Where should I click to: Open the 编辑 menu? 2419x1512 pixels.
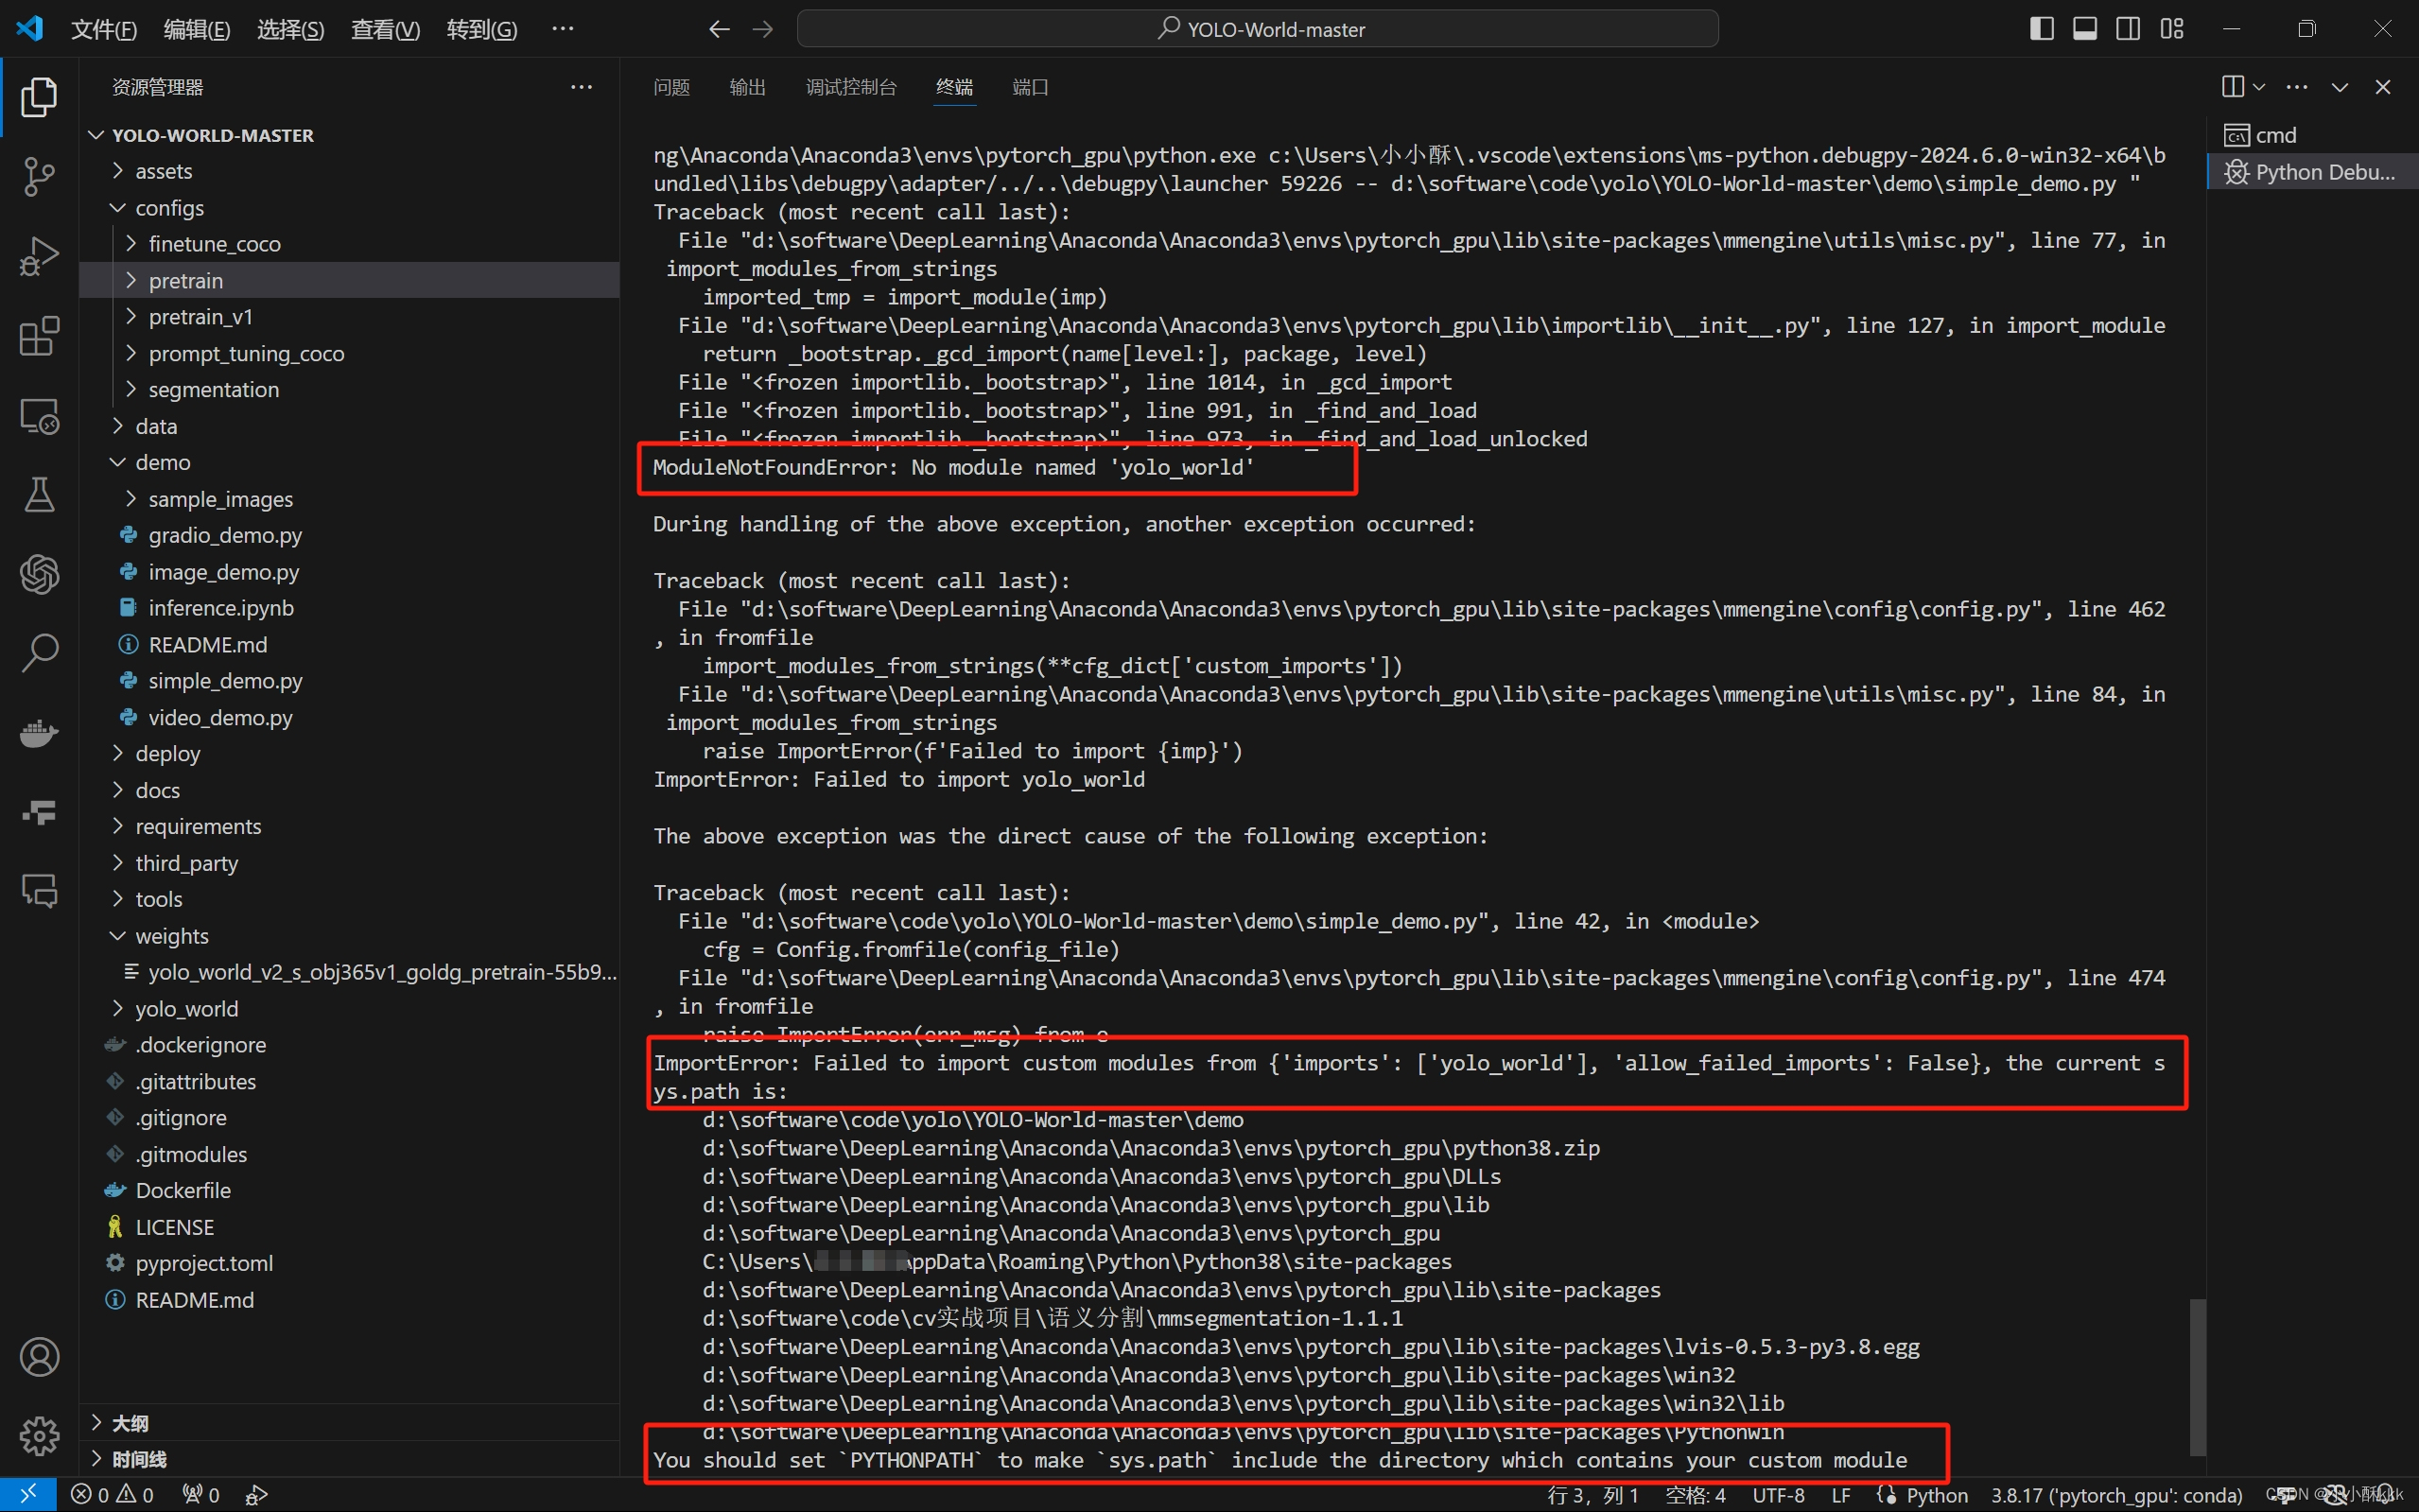(x=197, y=29)
